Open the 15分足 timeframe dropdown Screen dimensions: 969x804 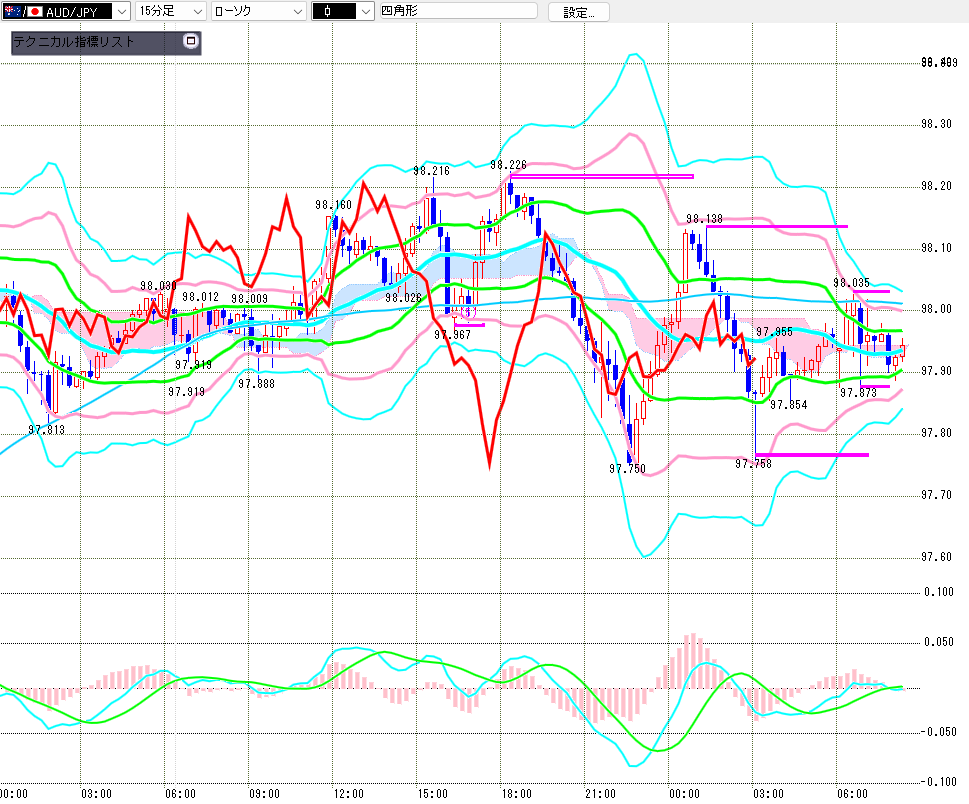coord(196,12)
